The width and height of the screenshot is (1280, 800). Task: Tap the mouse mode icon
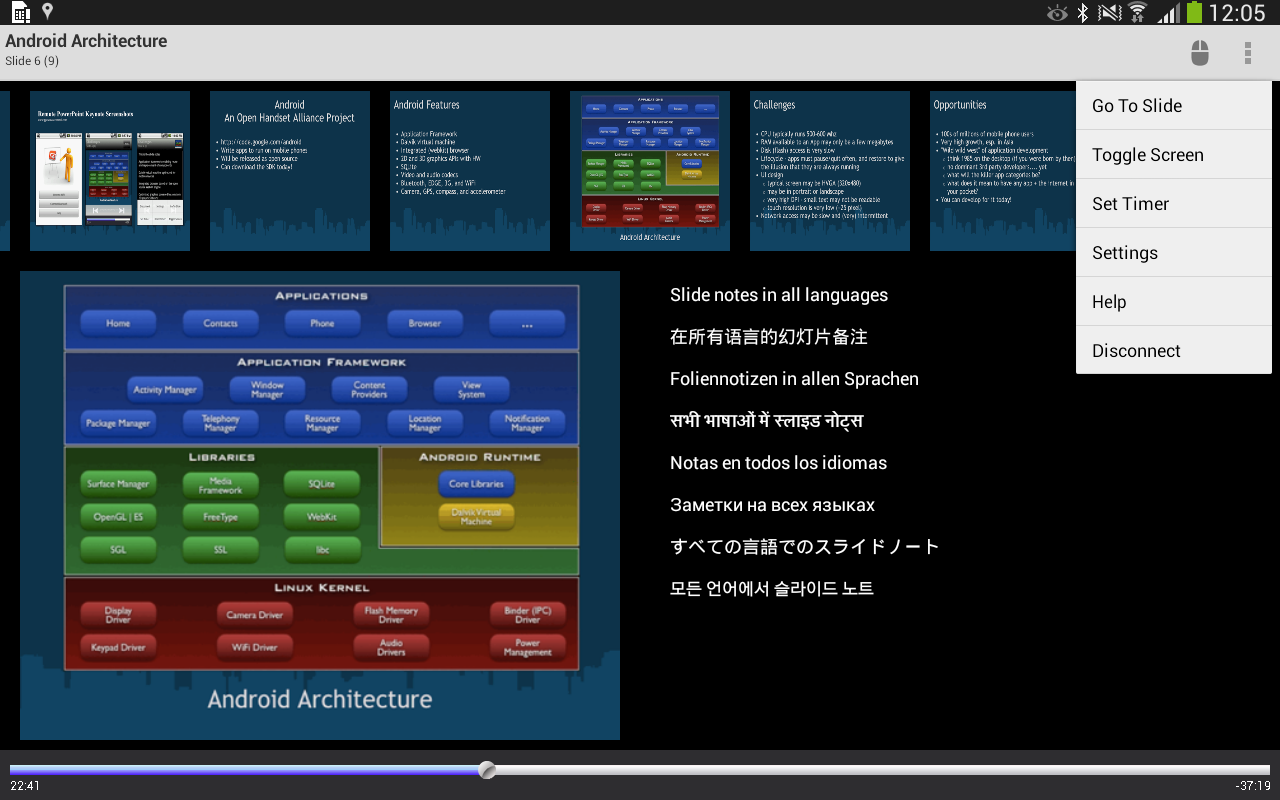(x=1200, y=53)
